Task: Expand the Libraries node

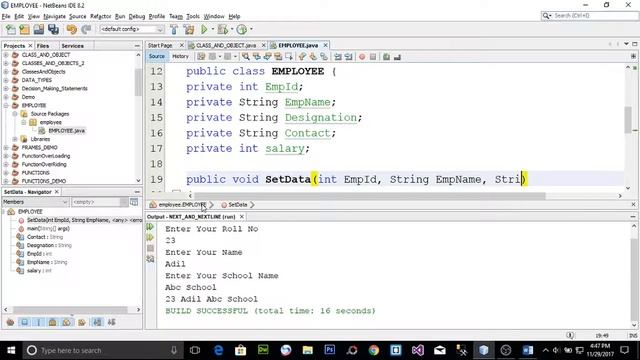Action: pos(15,139)
